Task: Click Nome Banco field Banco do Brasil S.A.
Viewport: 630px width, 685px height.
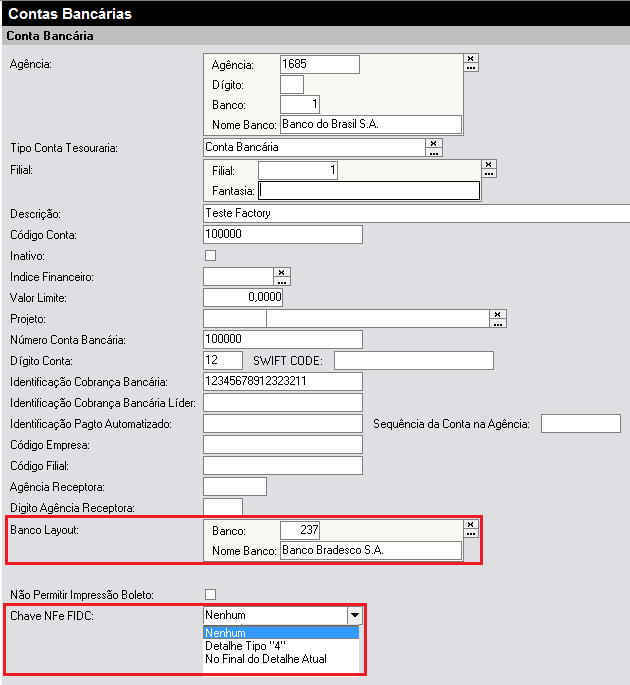Action: click(x=371, y=125)
